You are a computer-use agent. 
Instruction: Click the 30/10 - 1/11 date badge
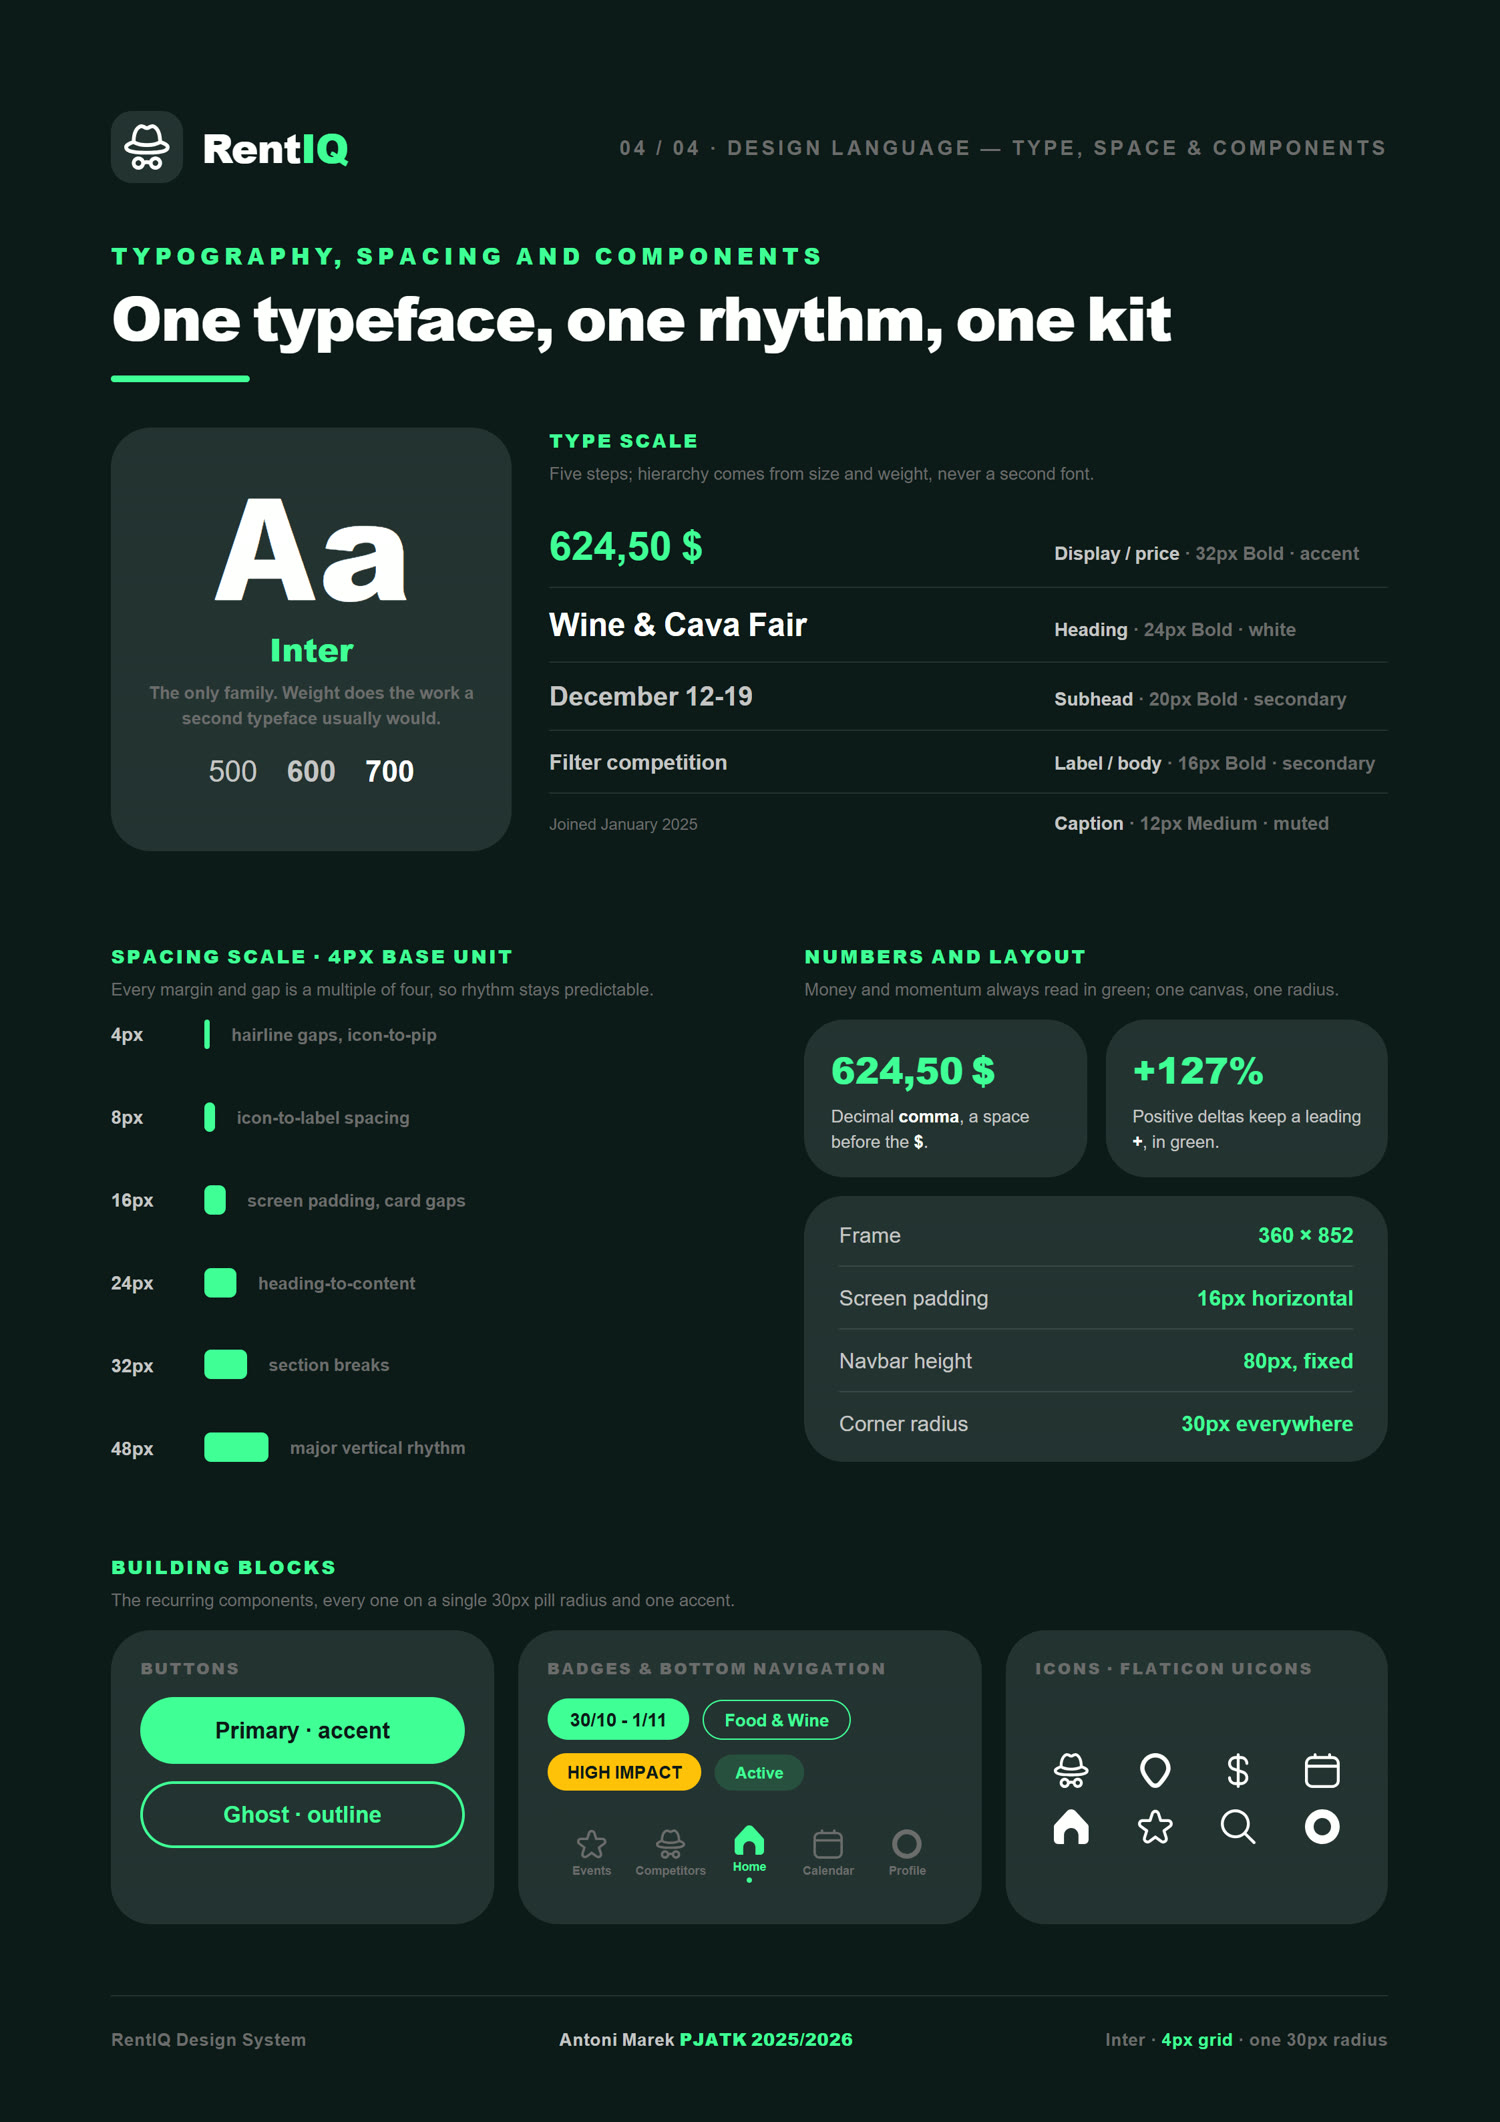[x=618, y=1719]
